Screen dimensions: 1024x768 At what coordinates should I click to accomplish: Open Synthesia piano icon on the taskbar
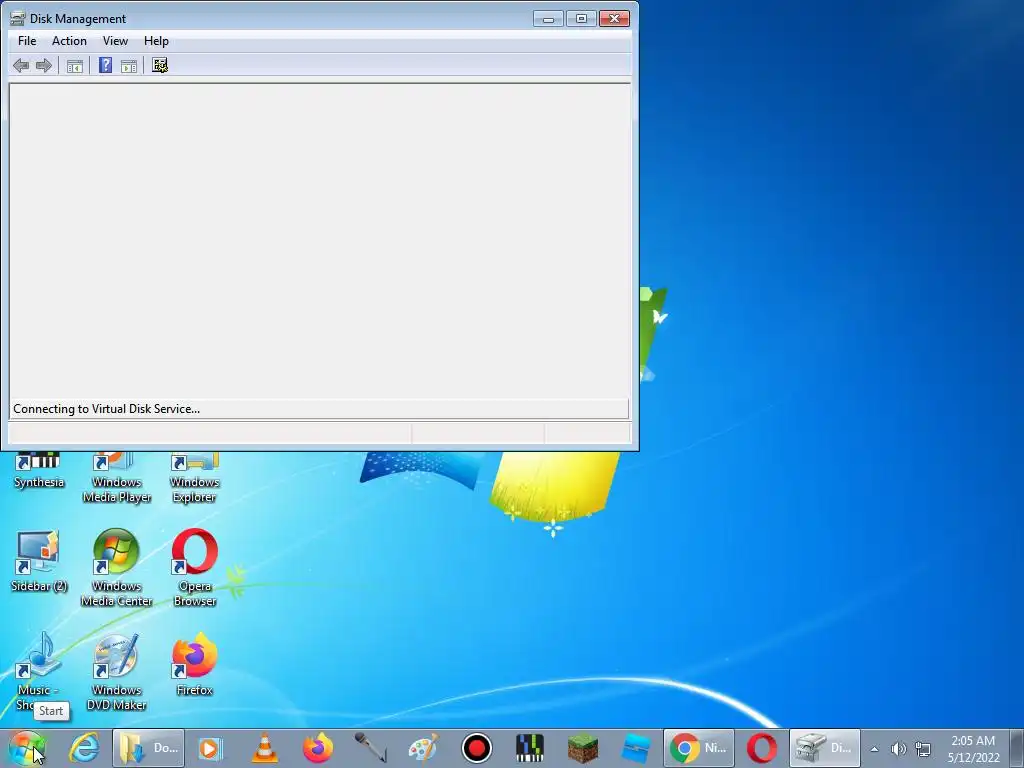[530, 748]
